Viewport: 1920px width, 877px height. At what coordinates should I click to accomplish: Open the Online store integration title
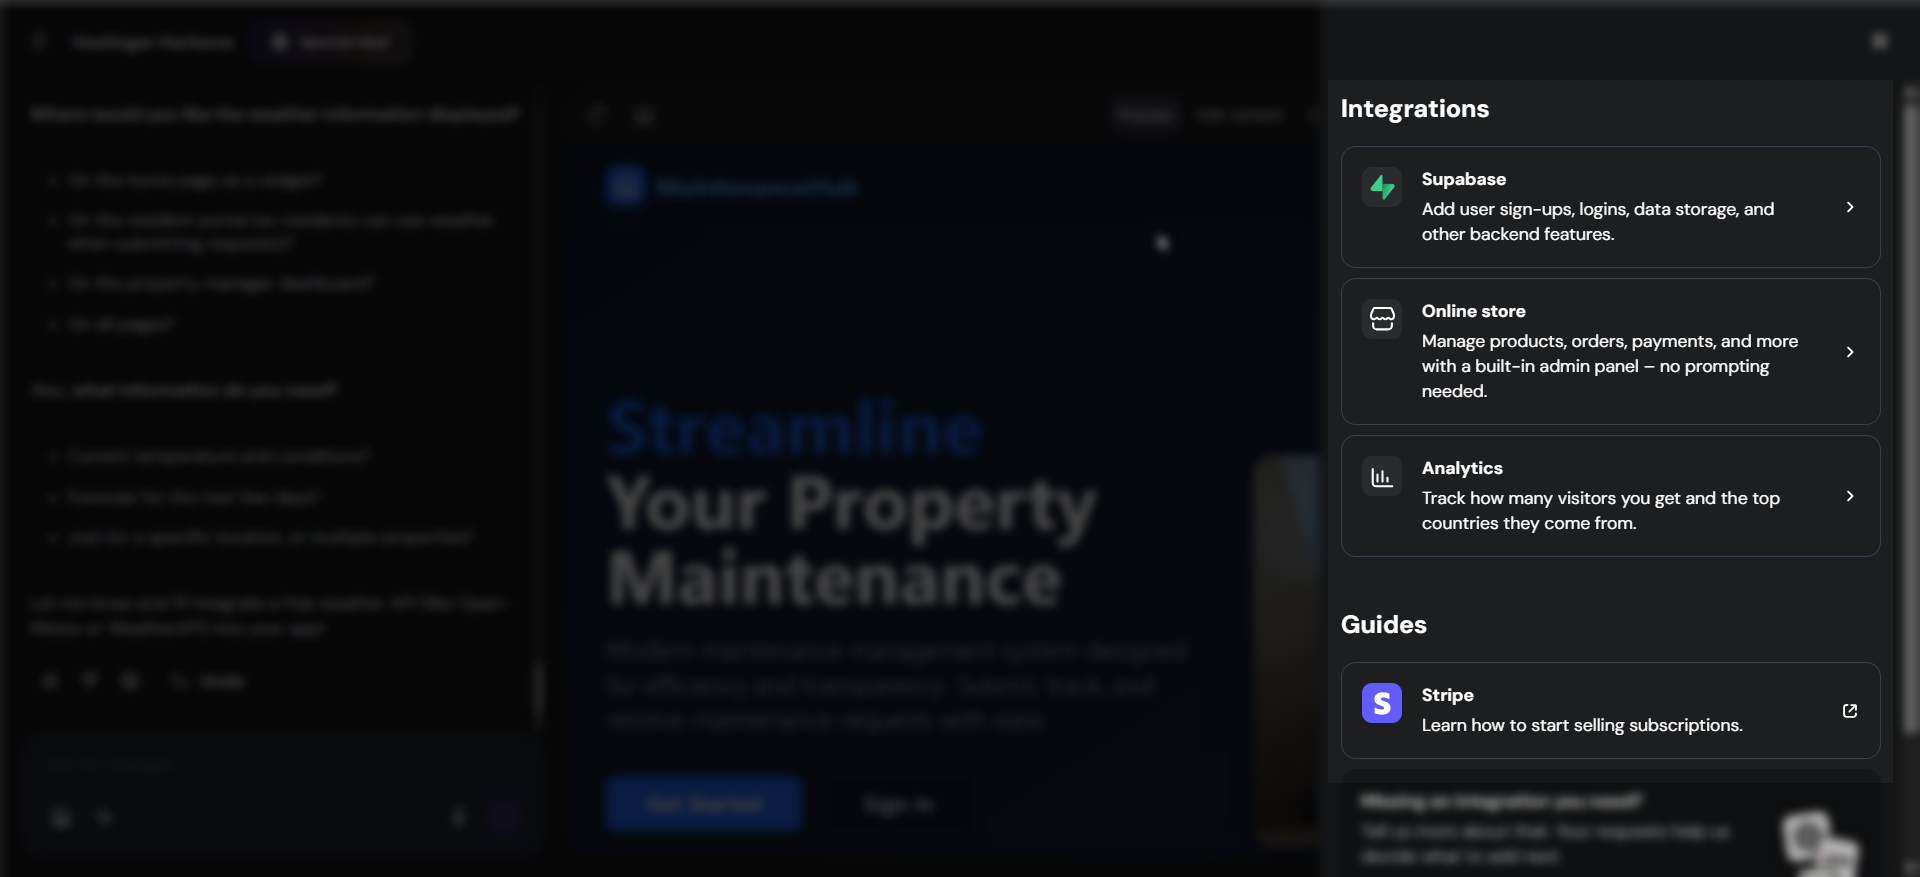coord(1474,311)
